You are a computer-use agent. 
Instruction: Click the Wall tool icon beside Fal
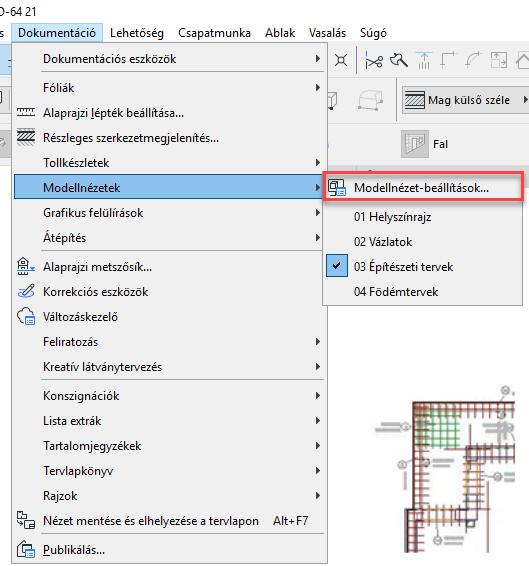(415, 144)
